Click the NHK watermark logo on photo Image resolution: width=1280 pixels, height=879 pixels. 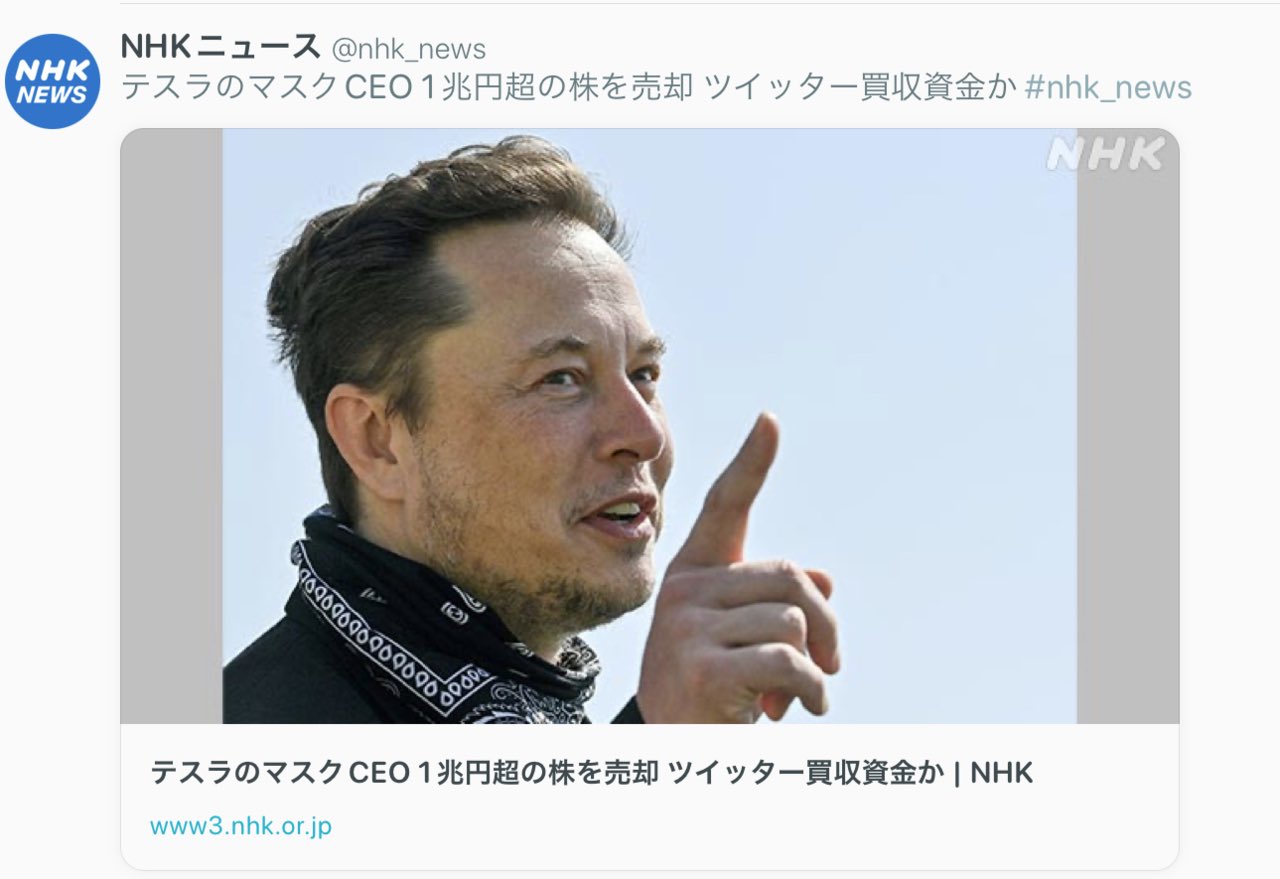(x=1105, y=154)
